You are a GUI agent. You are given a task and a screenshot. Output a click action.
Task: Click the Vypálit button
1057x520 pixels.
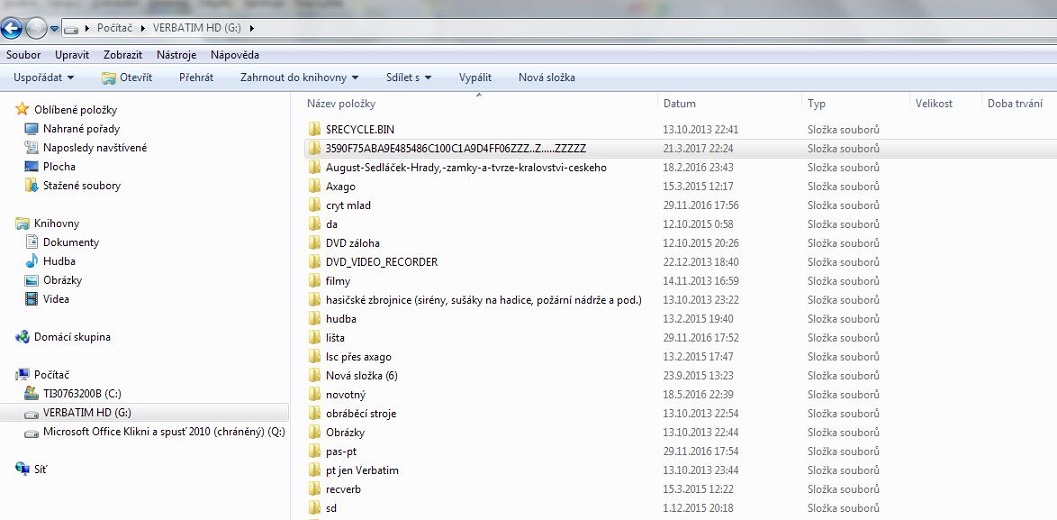click(x=475, y=77)
